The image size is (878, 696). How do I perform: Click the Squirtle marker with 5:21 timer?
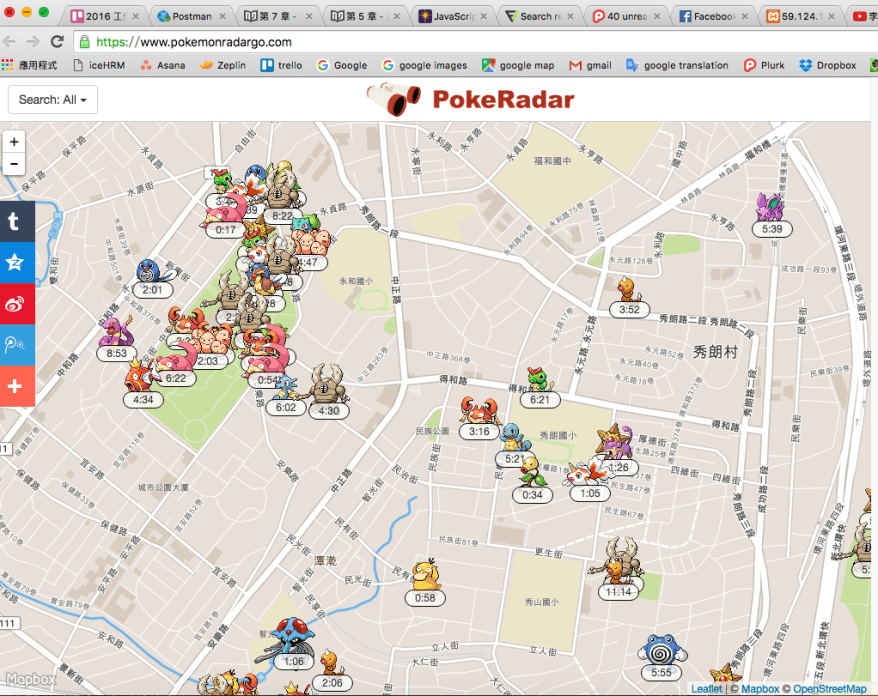pos(512,439)
